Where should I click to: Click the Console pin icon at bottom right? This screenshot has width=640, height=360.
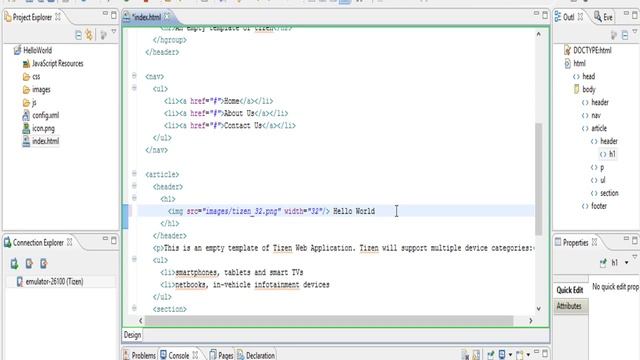(490, 355)
